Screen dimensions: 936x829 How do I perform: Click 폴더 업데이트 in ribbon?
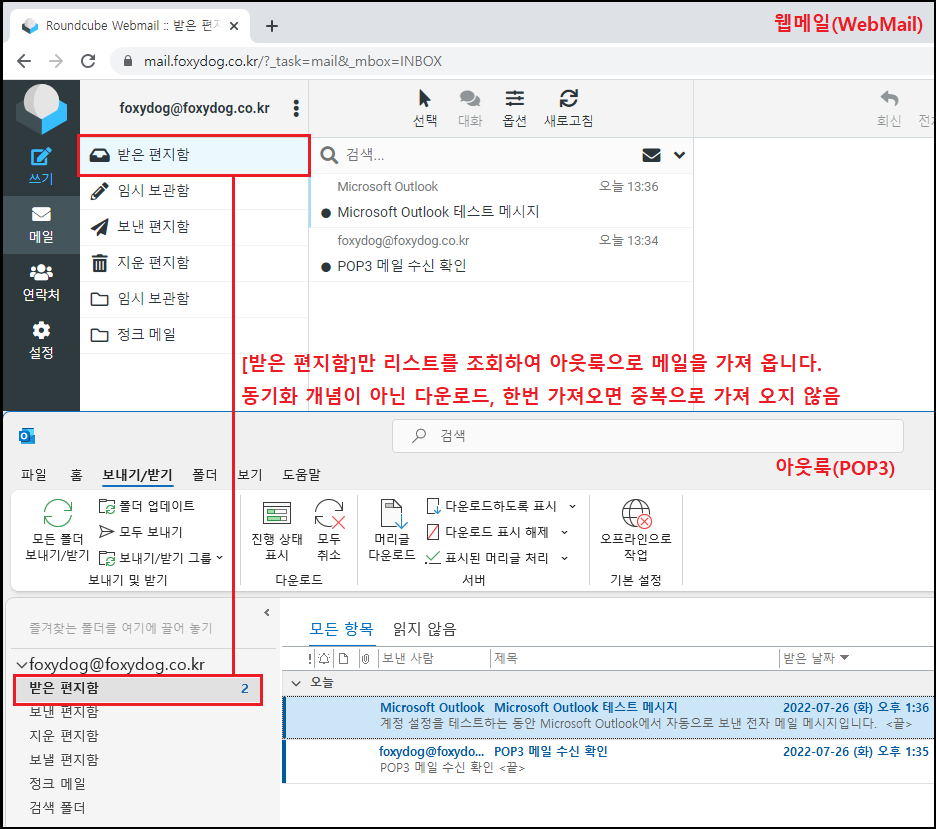(147, 506)
